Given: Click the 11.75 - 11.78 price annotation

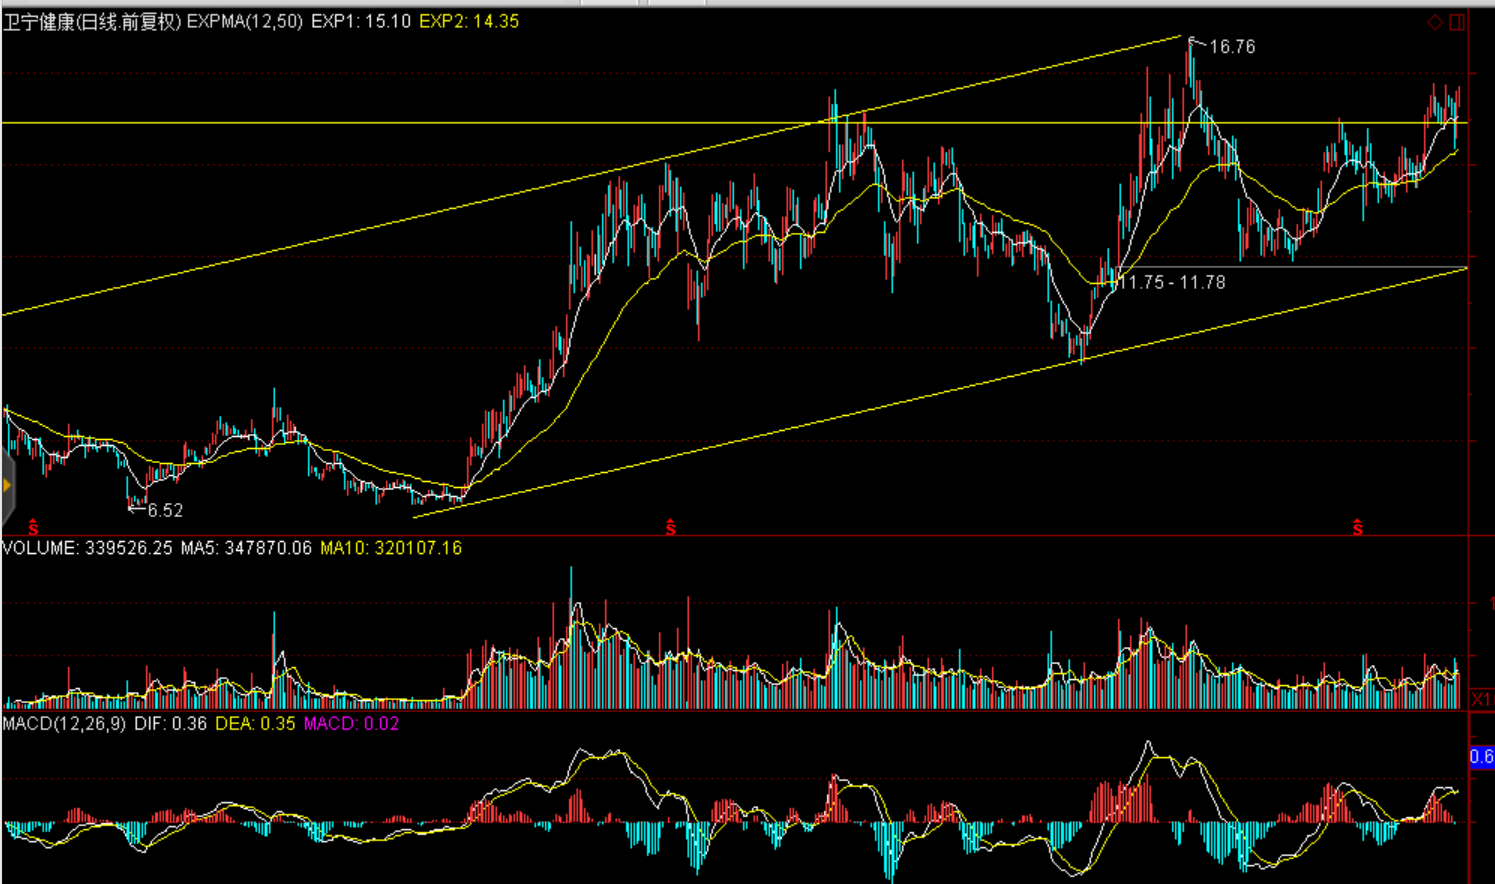Looking at the screenshot, I should click(x=1171, y=283).
